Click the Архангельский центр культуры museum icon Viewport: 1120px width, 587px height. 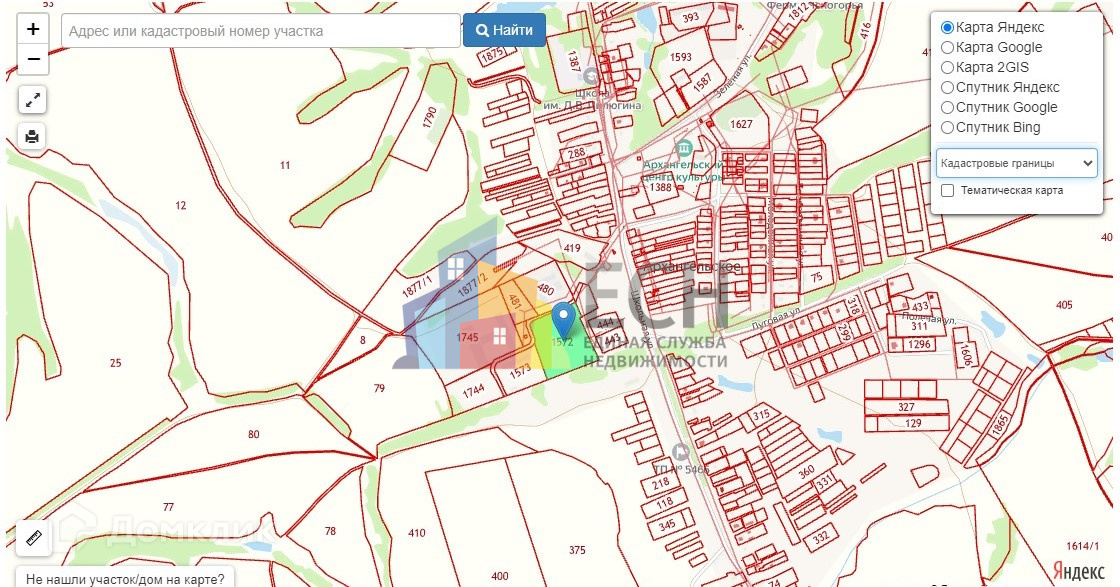(x=684, y=147)
